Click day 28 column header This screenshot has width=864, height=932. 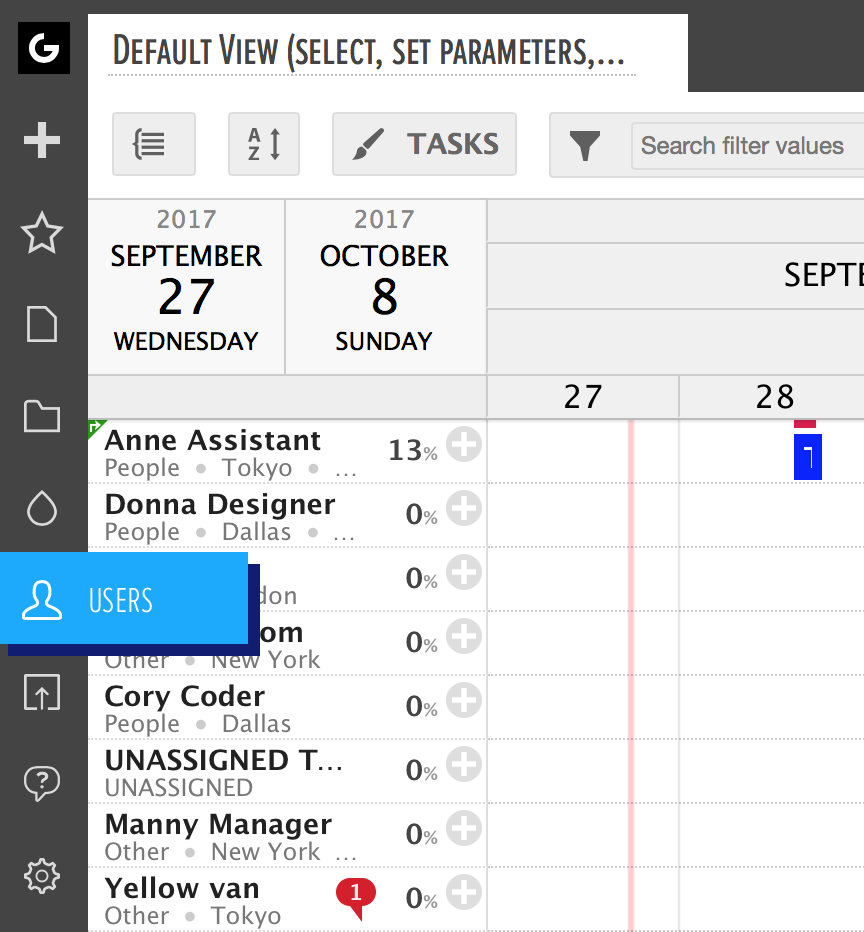pyautogui.click(x=772, y=397)
